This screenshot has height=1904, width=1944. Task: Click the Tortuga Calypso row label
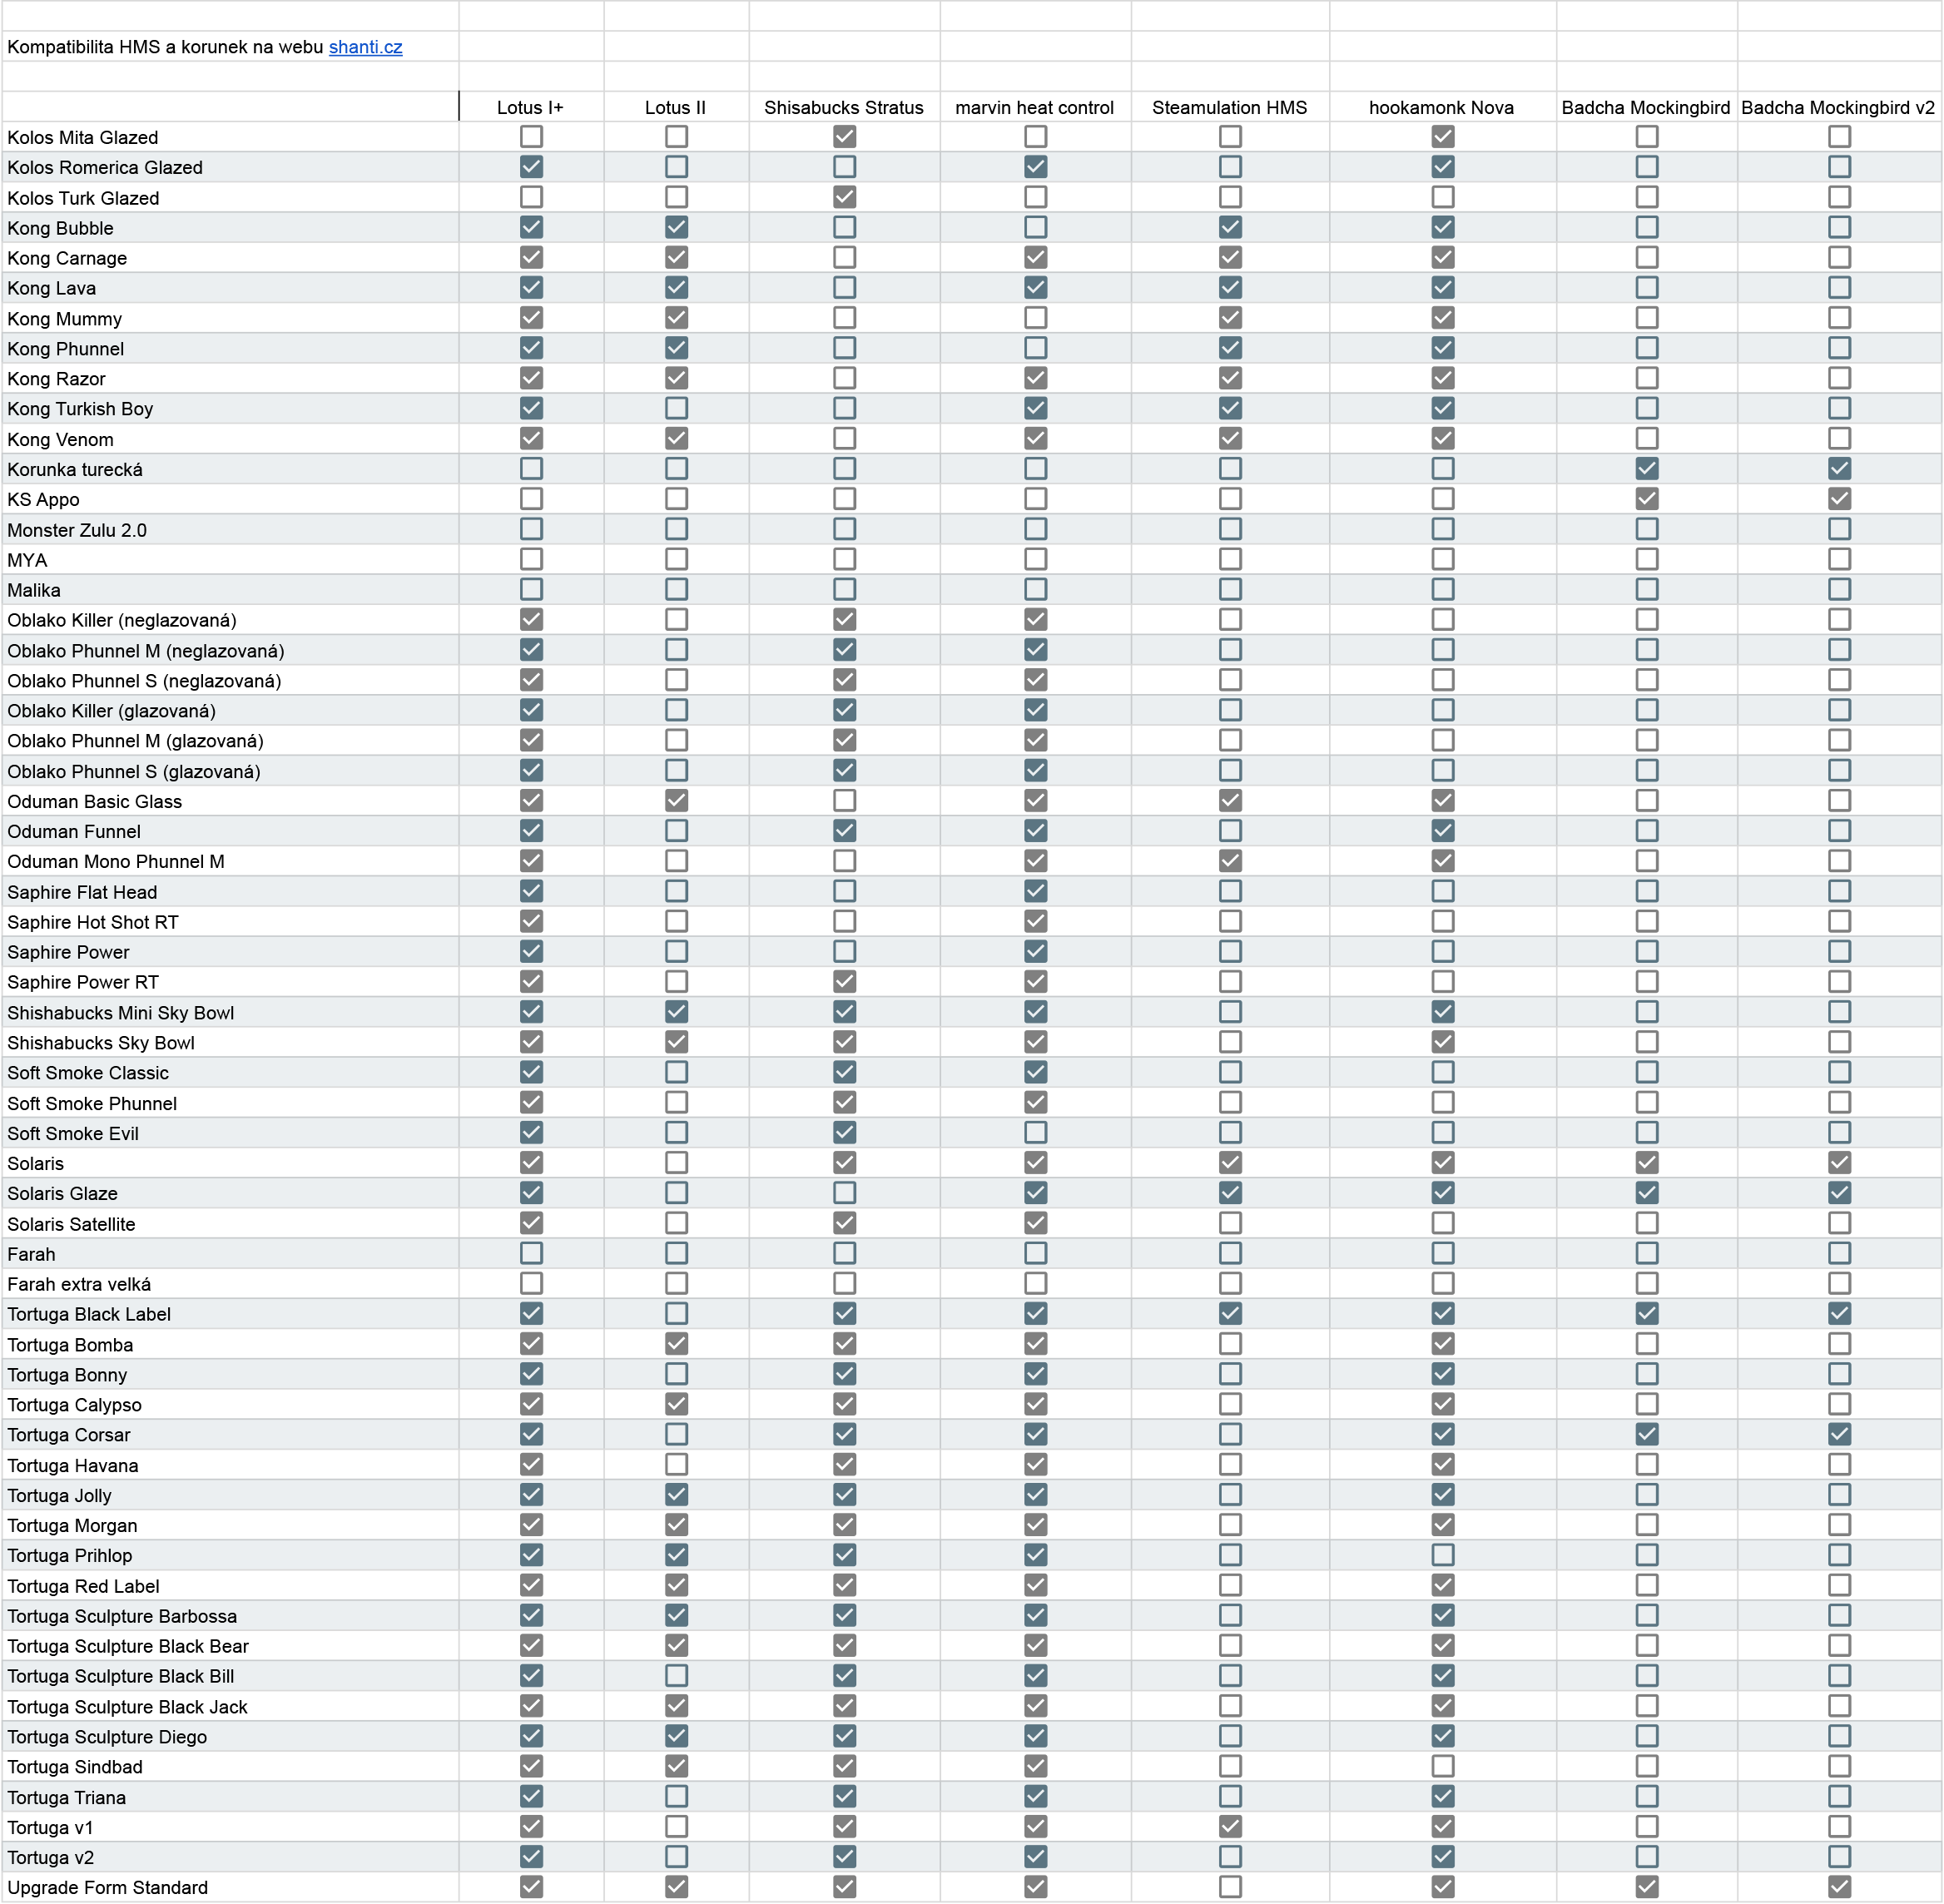point(74,1404)
